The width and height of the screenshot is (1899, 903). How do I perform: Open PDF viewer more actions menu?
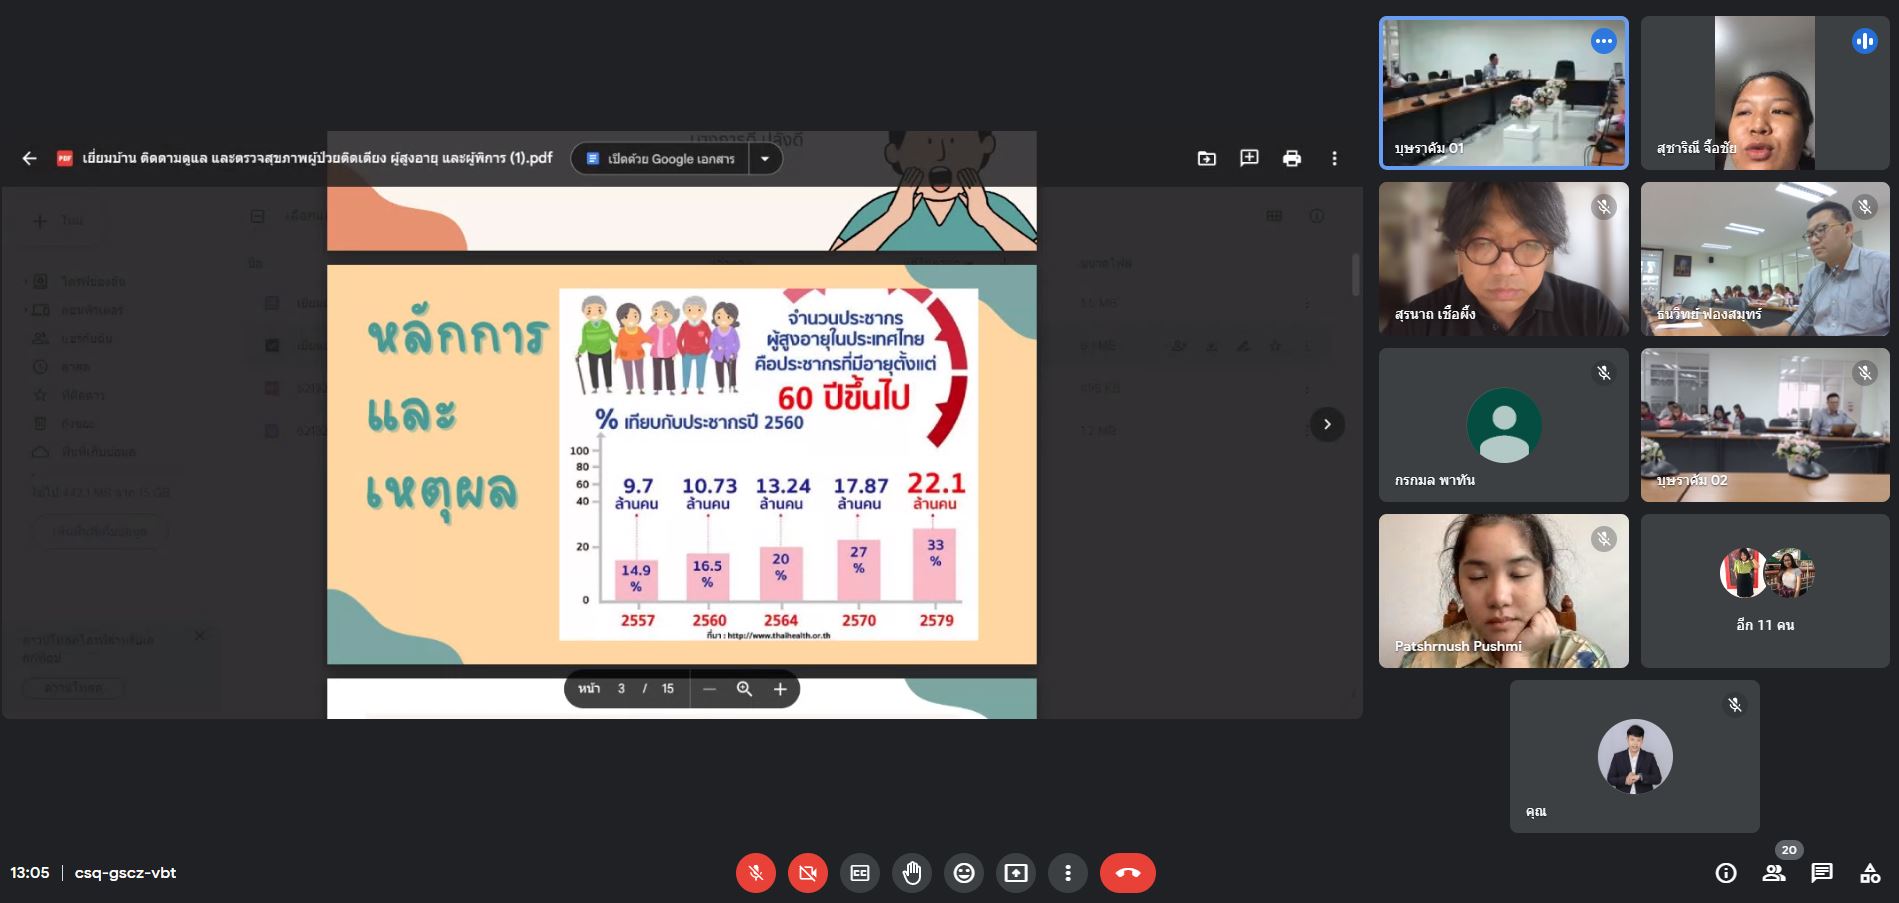point(1334,158)
